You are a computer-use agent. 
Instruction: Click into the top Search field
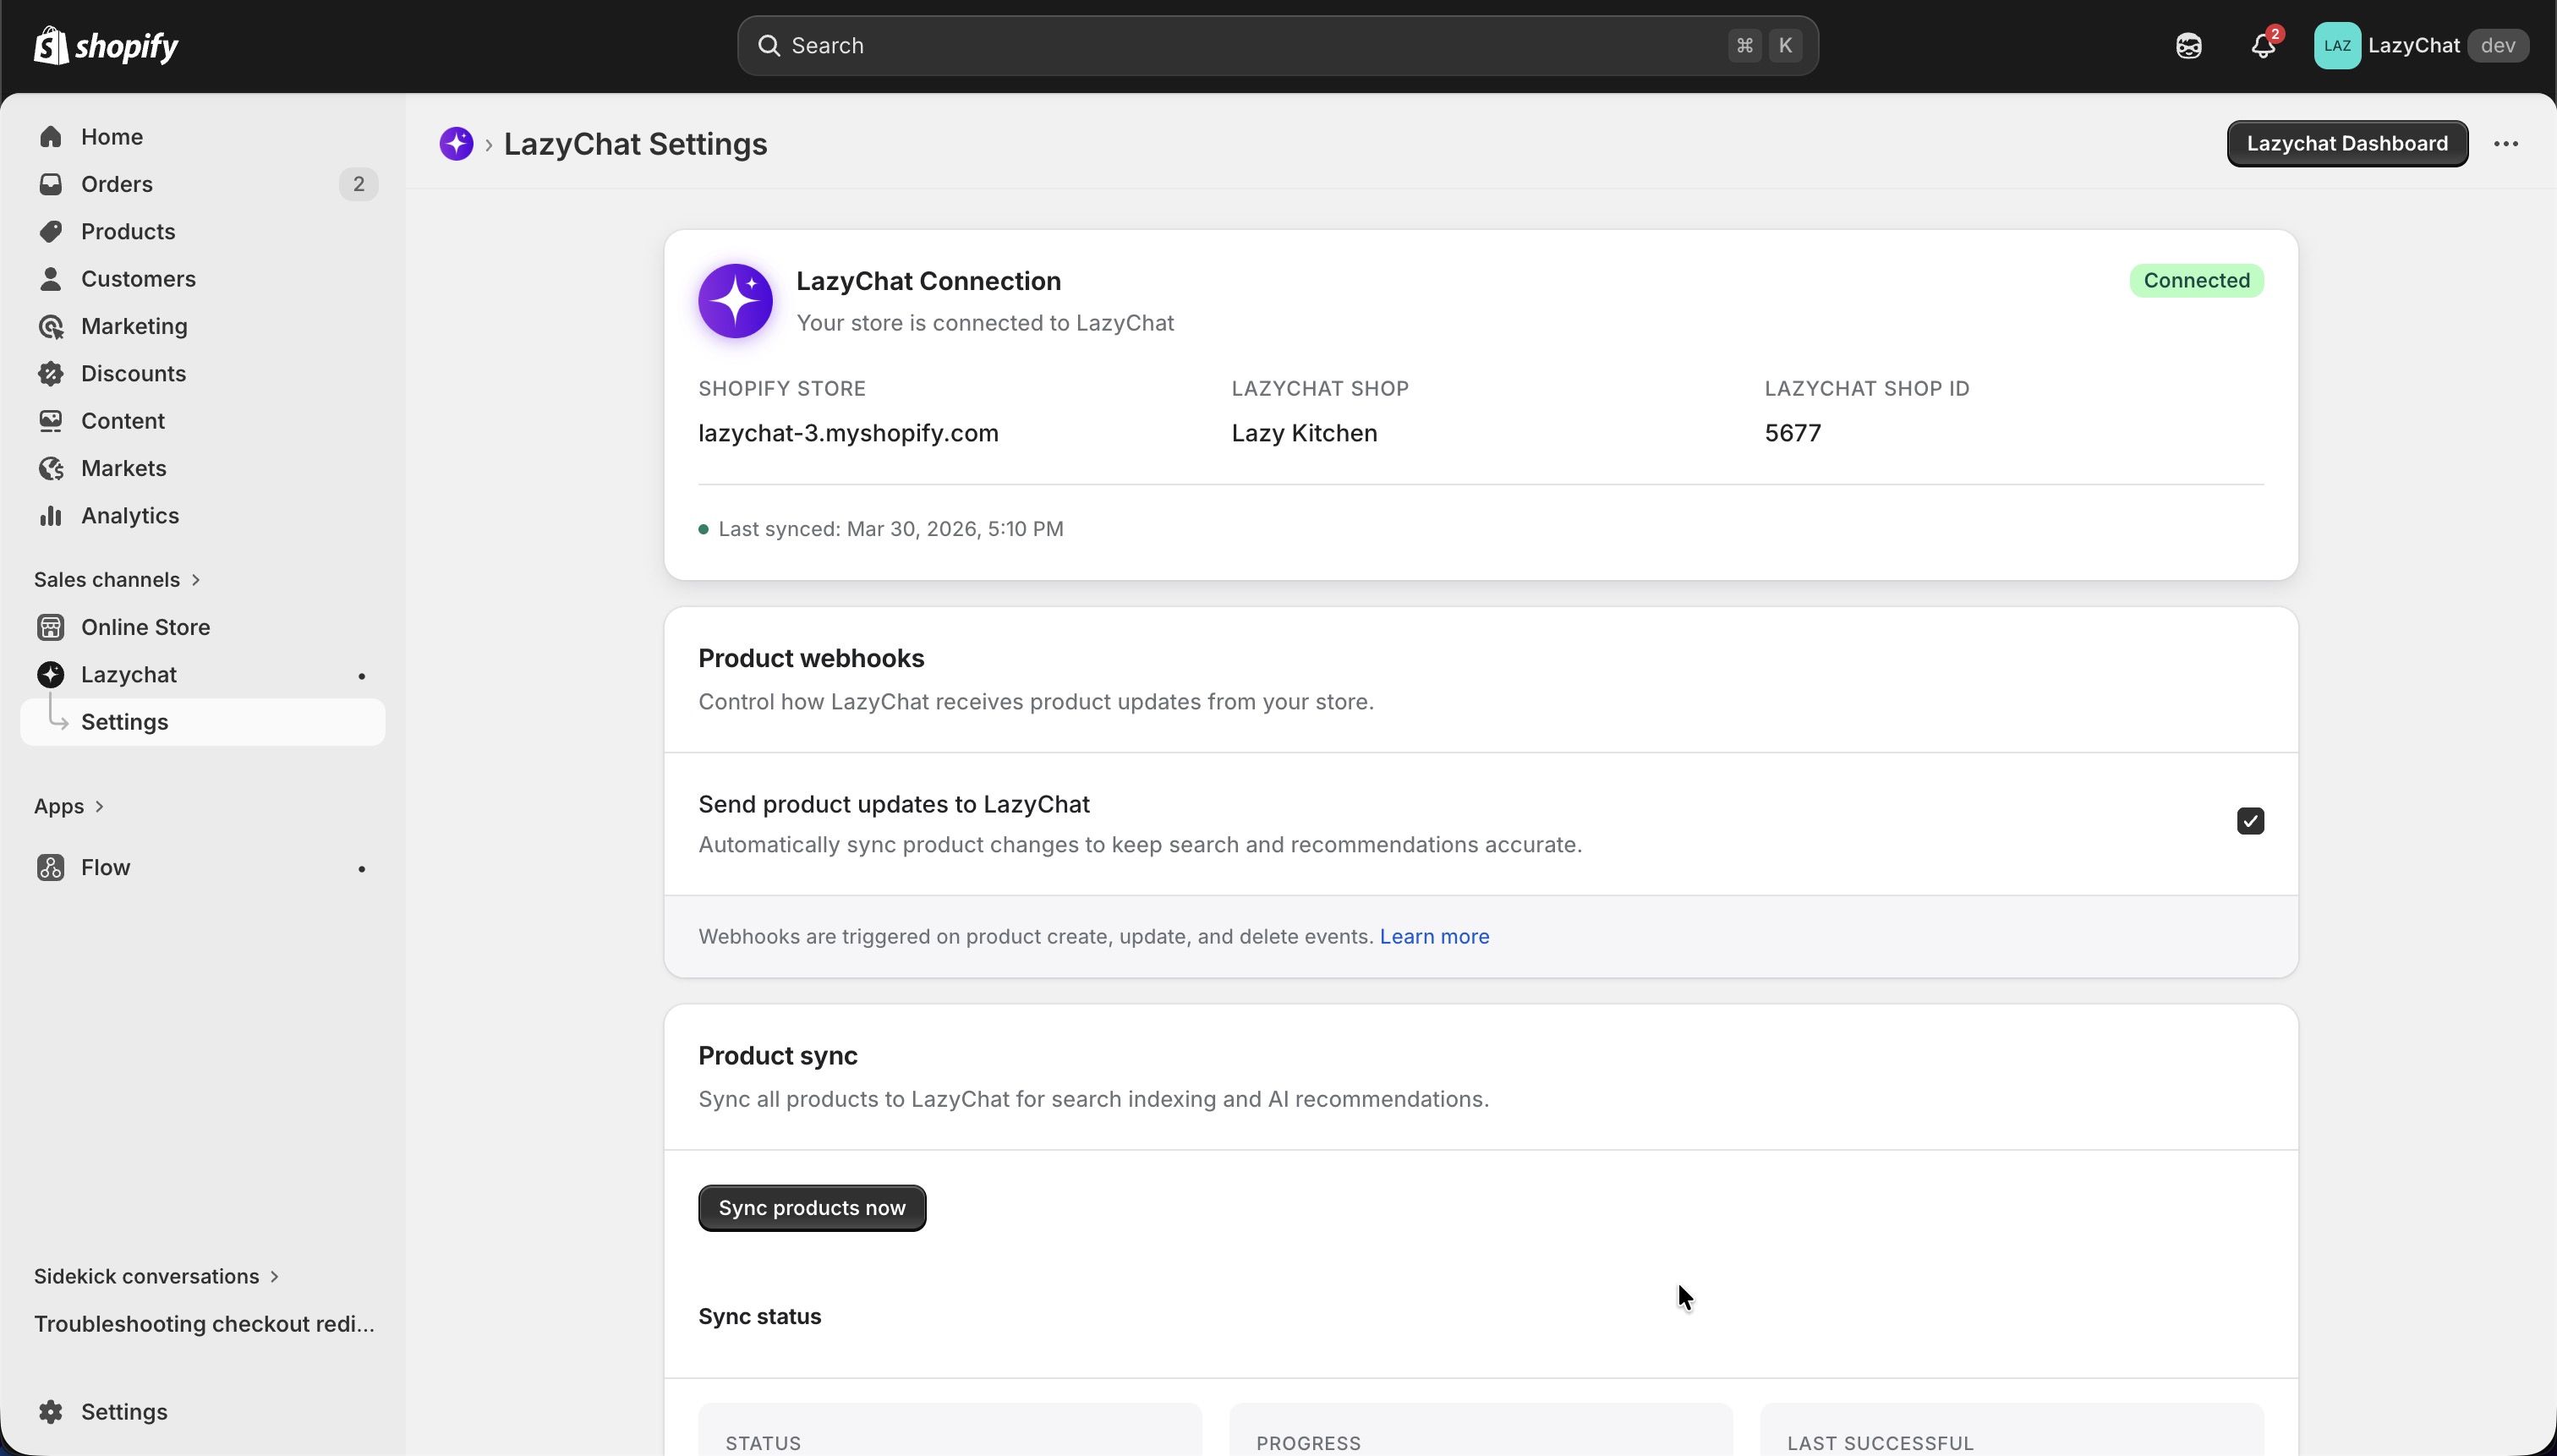[1240, 46]
